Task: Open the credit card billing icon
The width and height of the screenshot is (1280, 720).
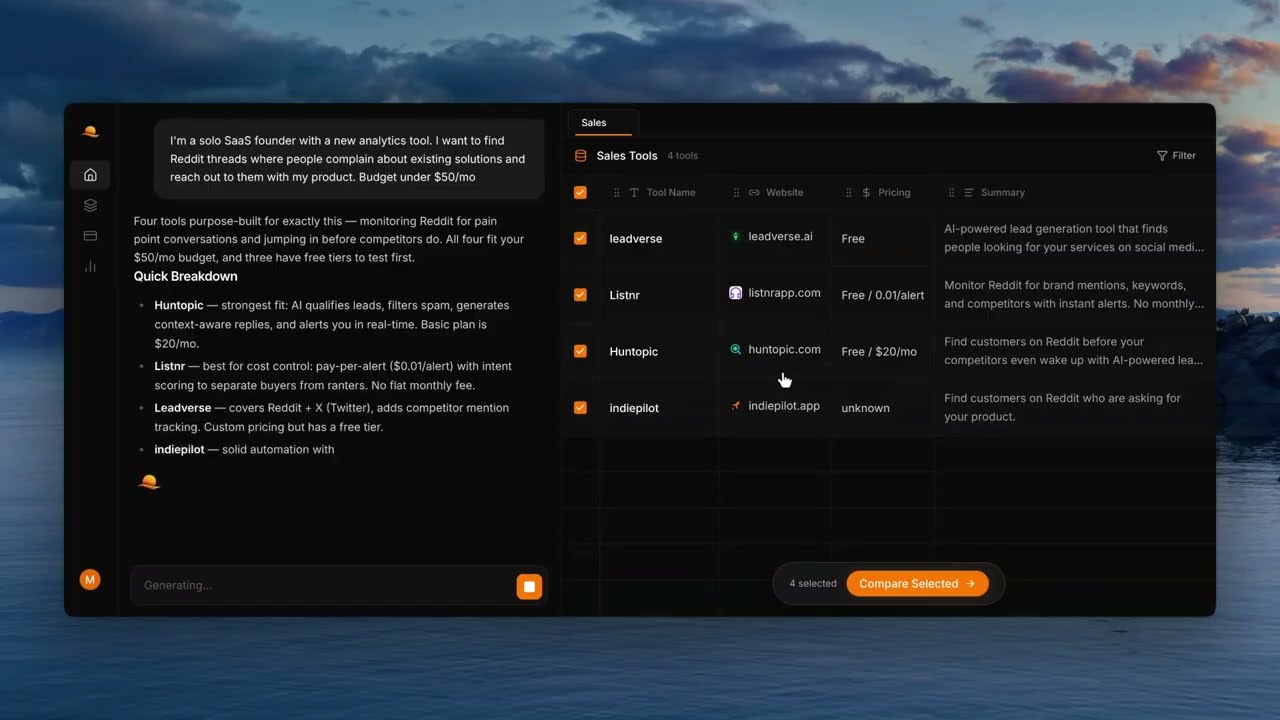Action: (90, 236)
